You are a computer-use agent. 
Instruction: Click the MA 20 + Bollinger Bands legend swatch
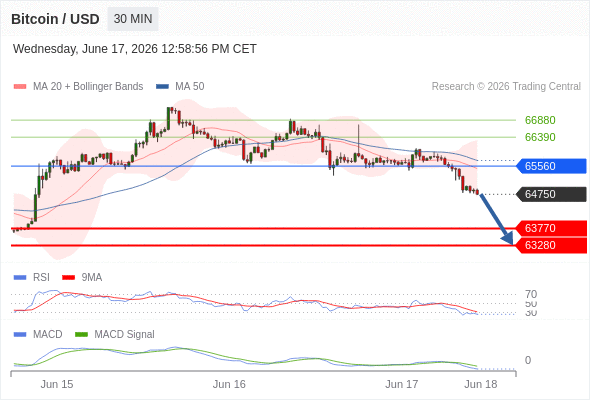(x=20, y=87)
